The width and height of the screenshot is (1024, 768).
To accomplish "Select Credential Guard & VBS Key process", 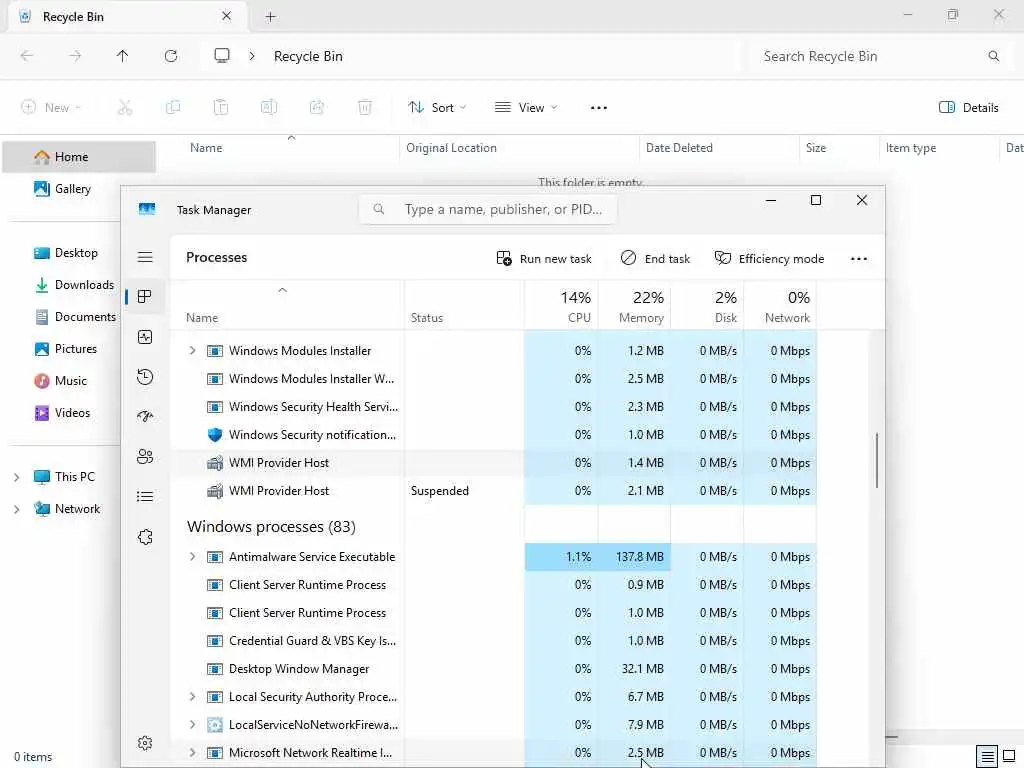I will pyautogui.click(x=494, y=641).
